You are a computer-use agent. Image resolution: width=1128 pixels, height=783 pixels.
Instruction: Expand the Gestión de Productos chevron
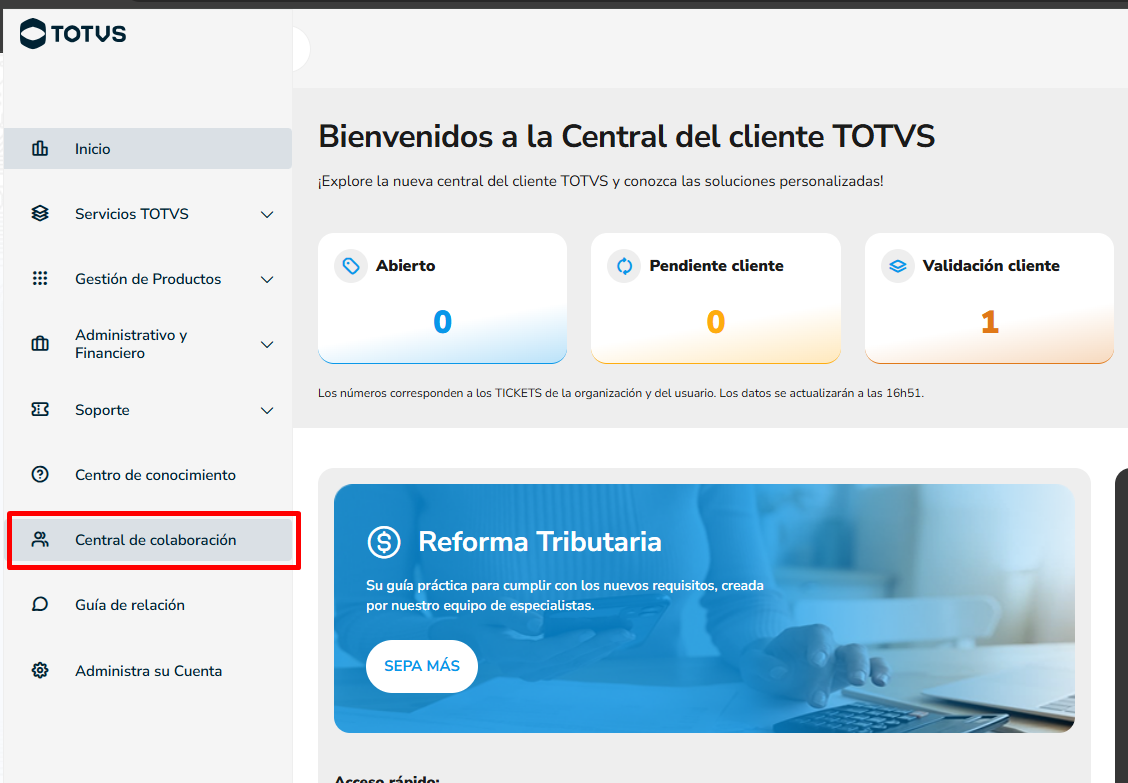(x=267, y=279)
